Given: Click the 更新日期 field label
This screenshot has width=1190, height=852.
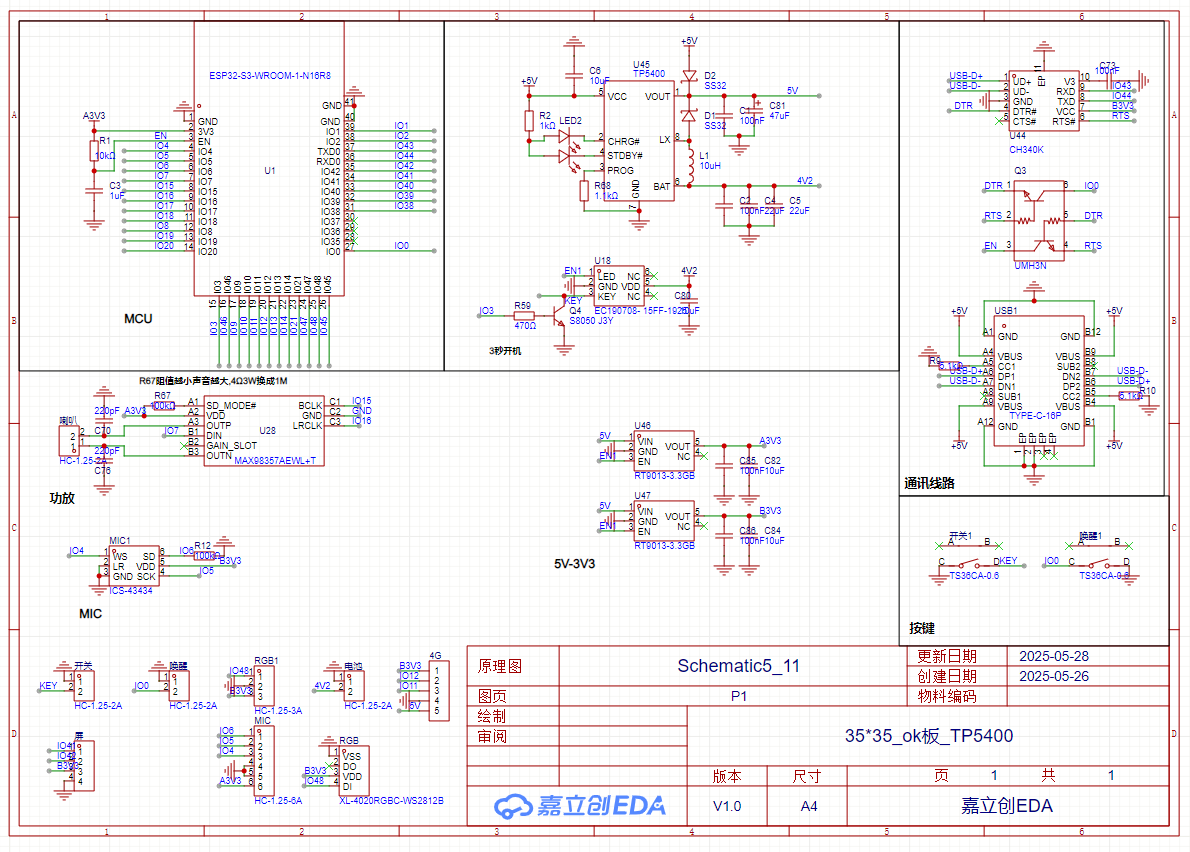Looking at the screenshot, I should click(946, 656).
